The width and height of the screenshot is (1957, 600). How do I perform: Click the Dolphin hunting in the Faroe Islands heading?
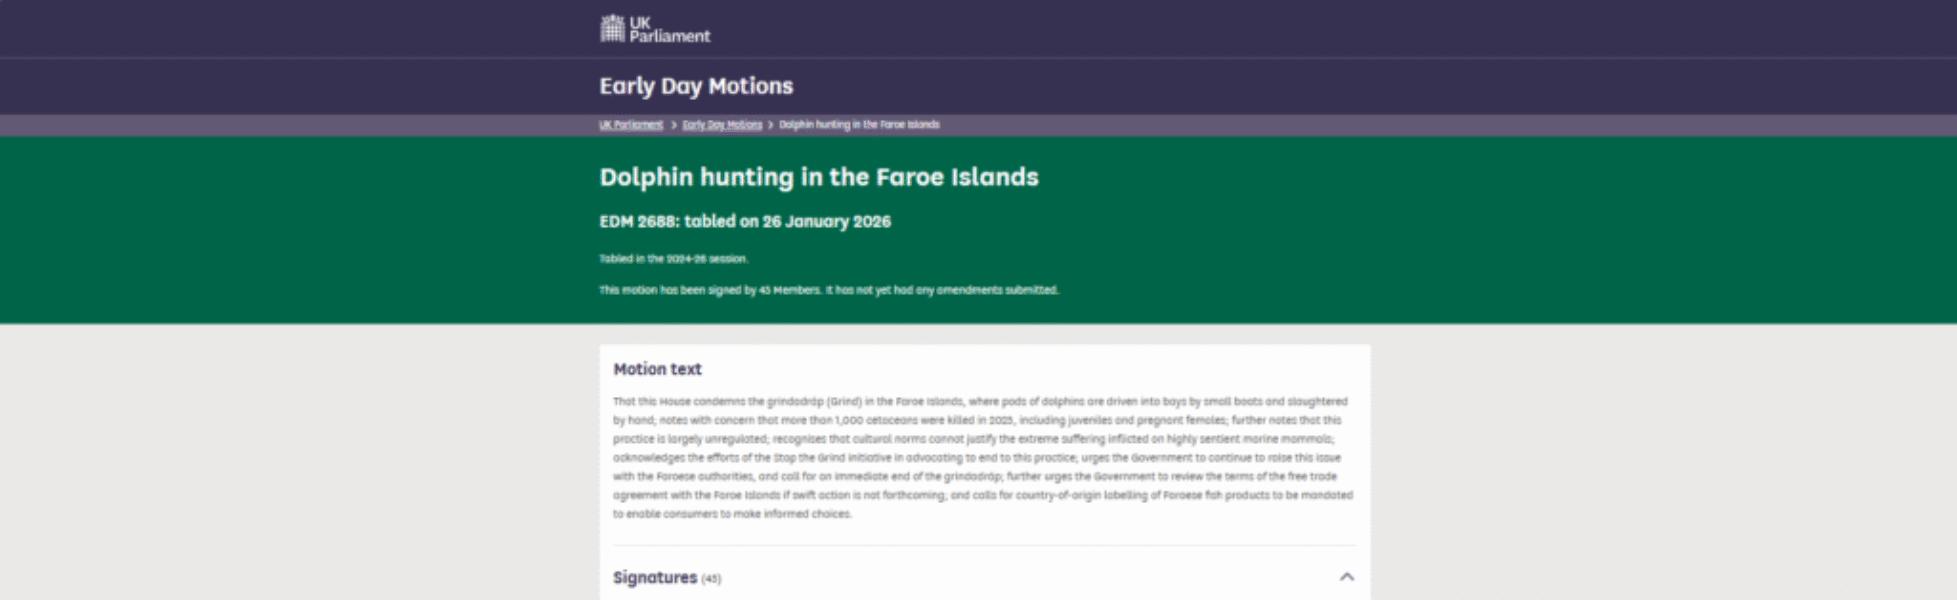click(818, 177)
